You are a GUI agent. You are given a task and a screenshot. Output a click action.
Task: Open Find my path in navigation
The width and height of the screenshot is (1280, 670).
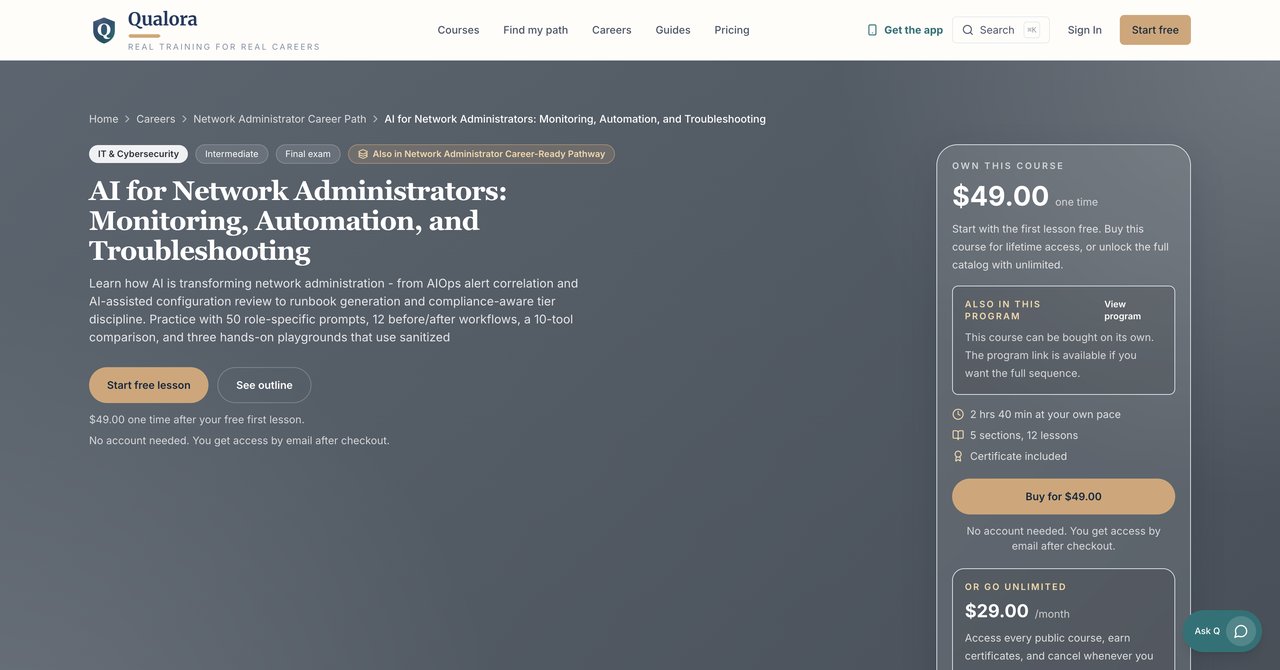[535, 30]
